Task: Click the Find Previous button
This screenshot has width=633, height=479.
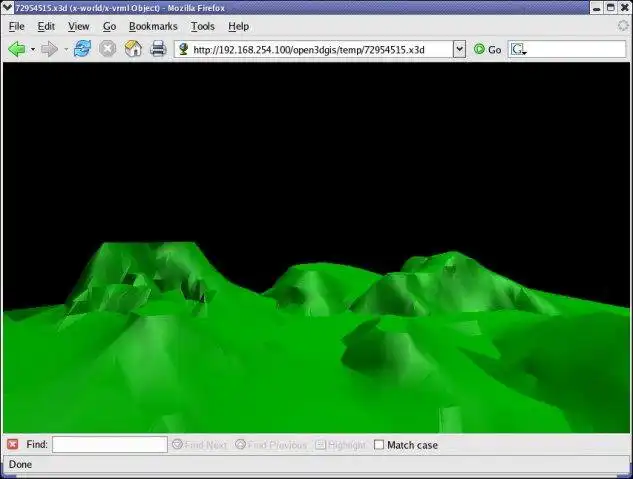Action: coord(271,445)
